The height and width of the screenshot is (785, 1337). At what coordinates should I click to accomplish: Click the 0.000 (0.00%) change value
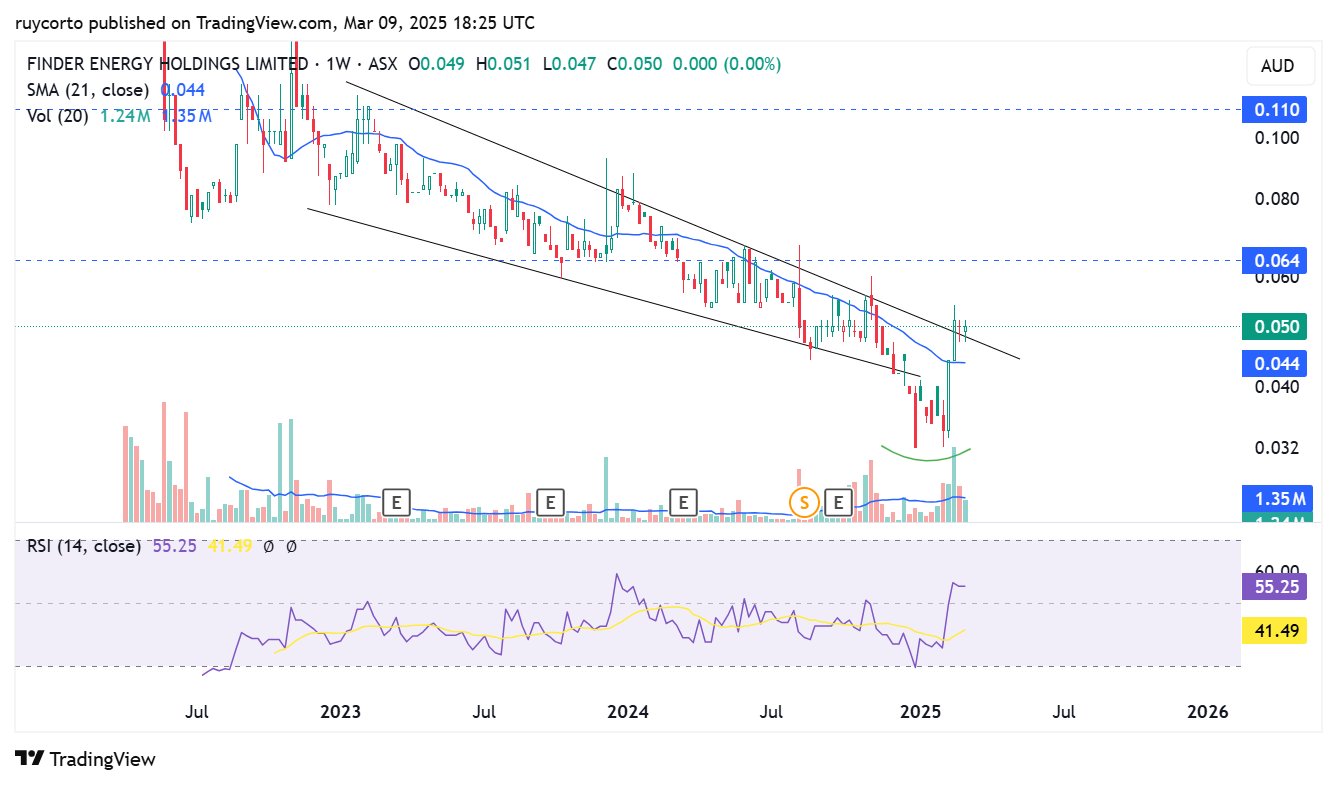point(726,64)
